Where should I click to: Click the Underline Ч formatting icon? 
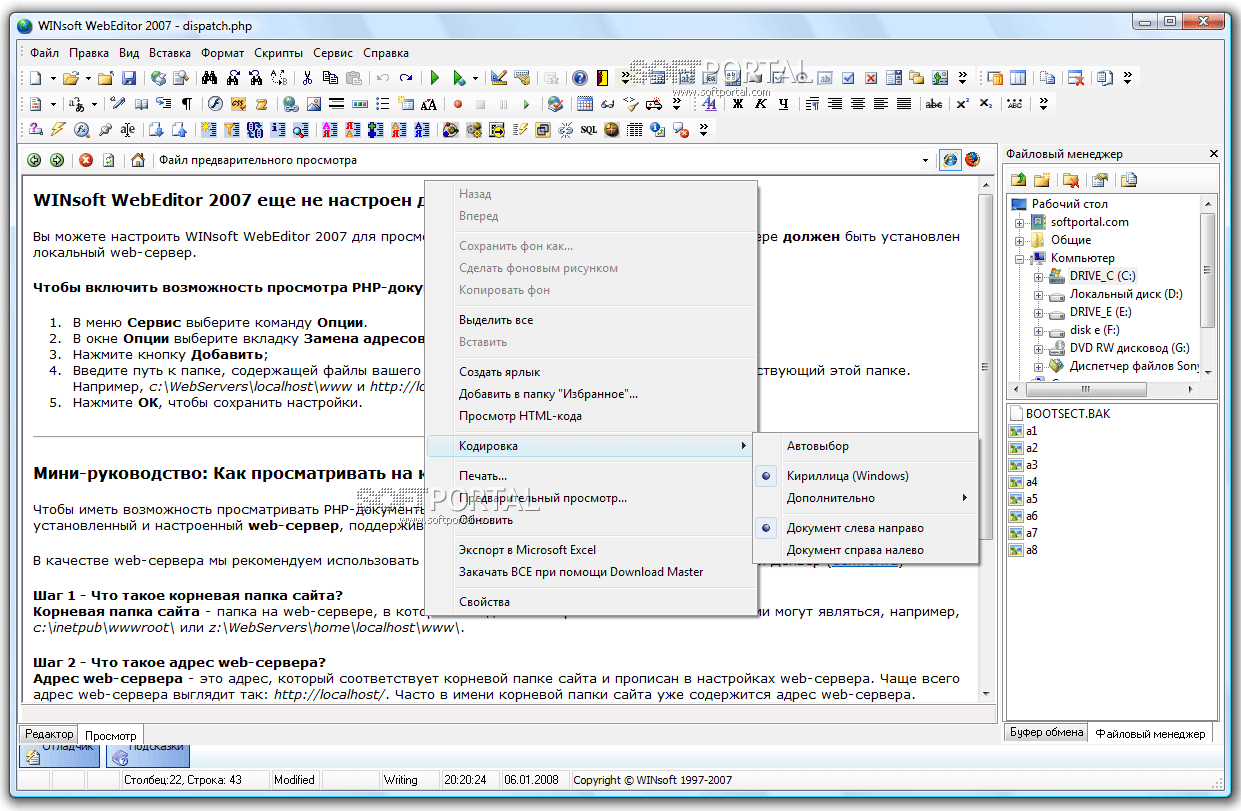click(x=784, y=104)
